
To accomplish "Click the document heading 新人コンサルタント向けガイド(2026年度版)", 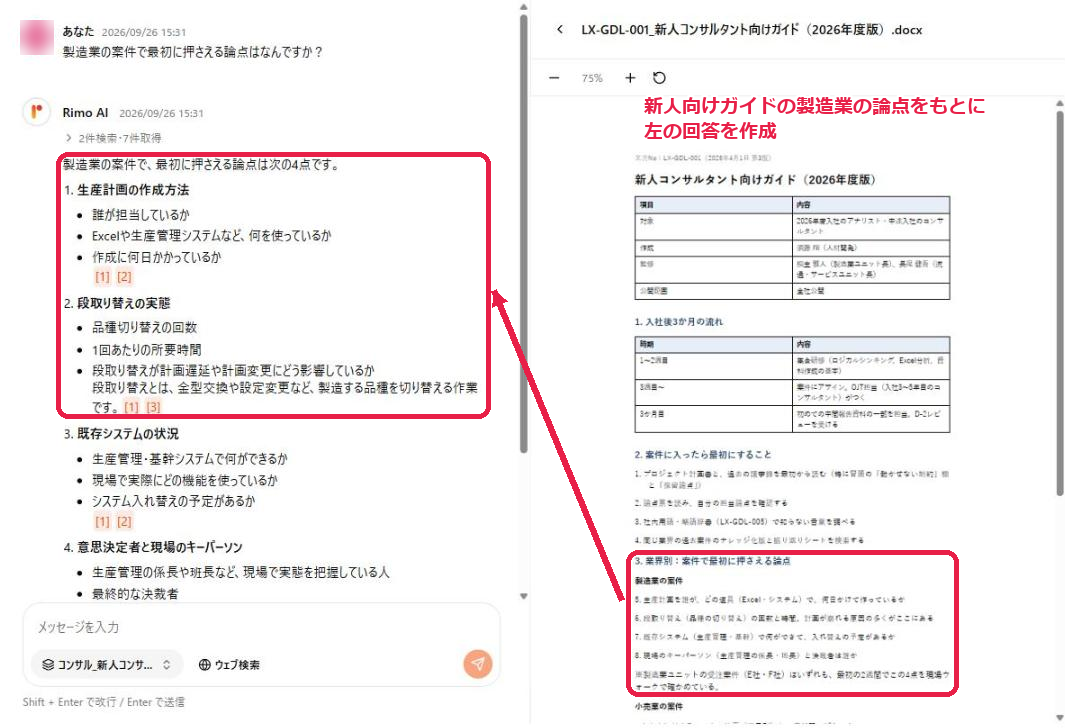I will coord(755,179).
